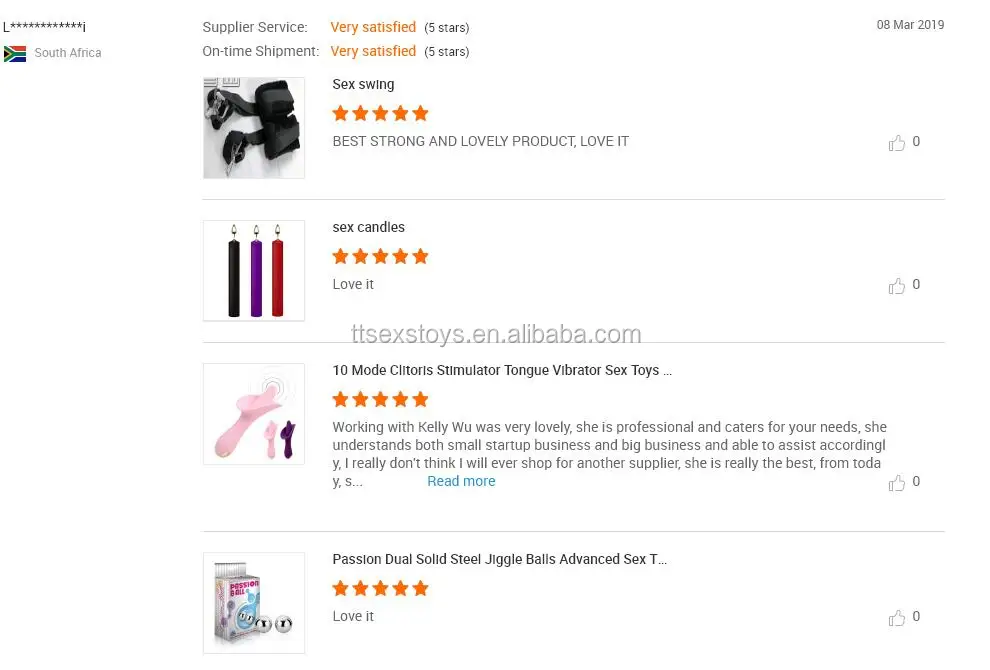Open the sex candles product title

click(368, 227)
